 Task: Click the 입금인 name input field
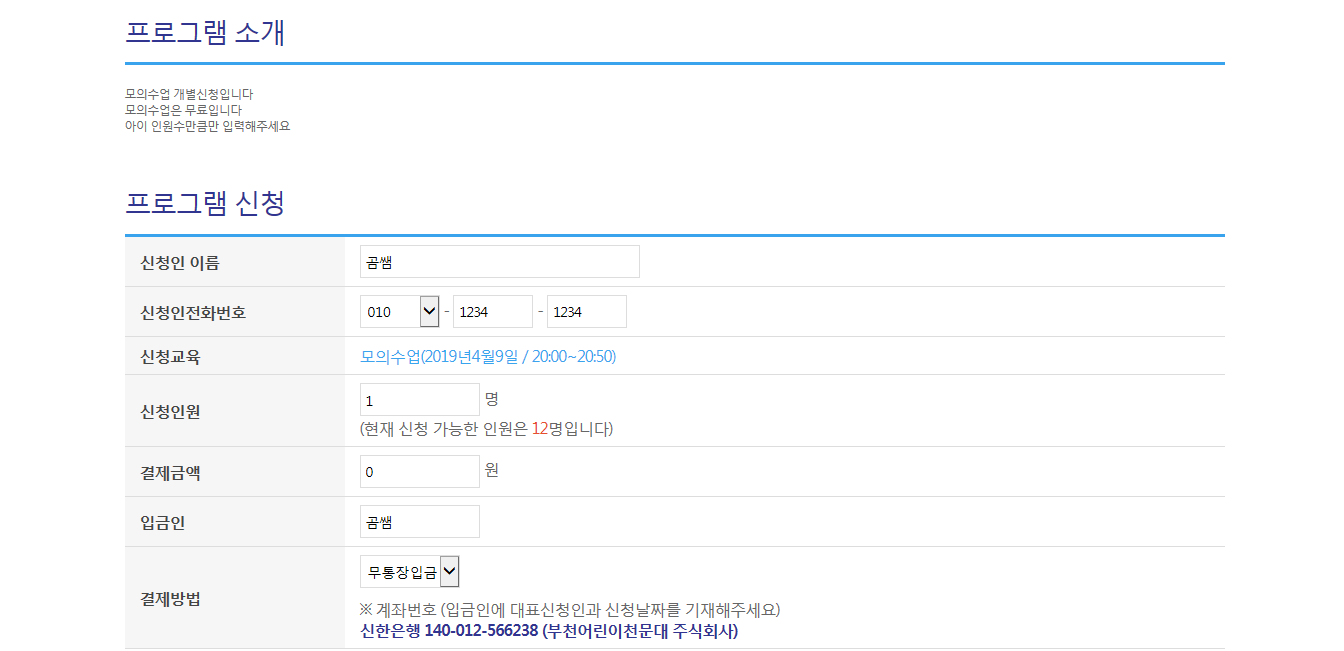pyautogui.click(x=419, y=522)
